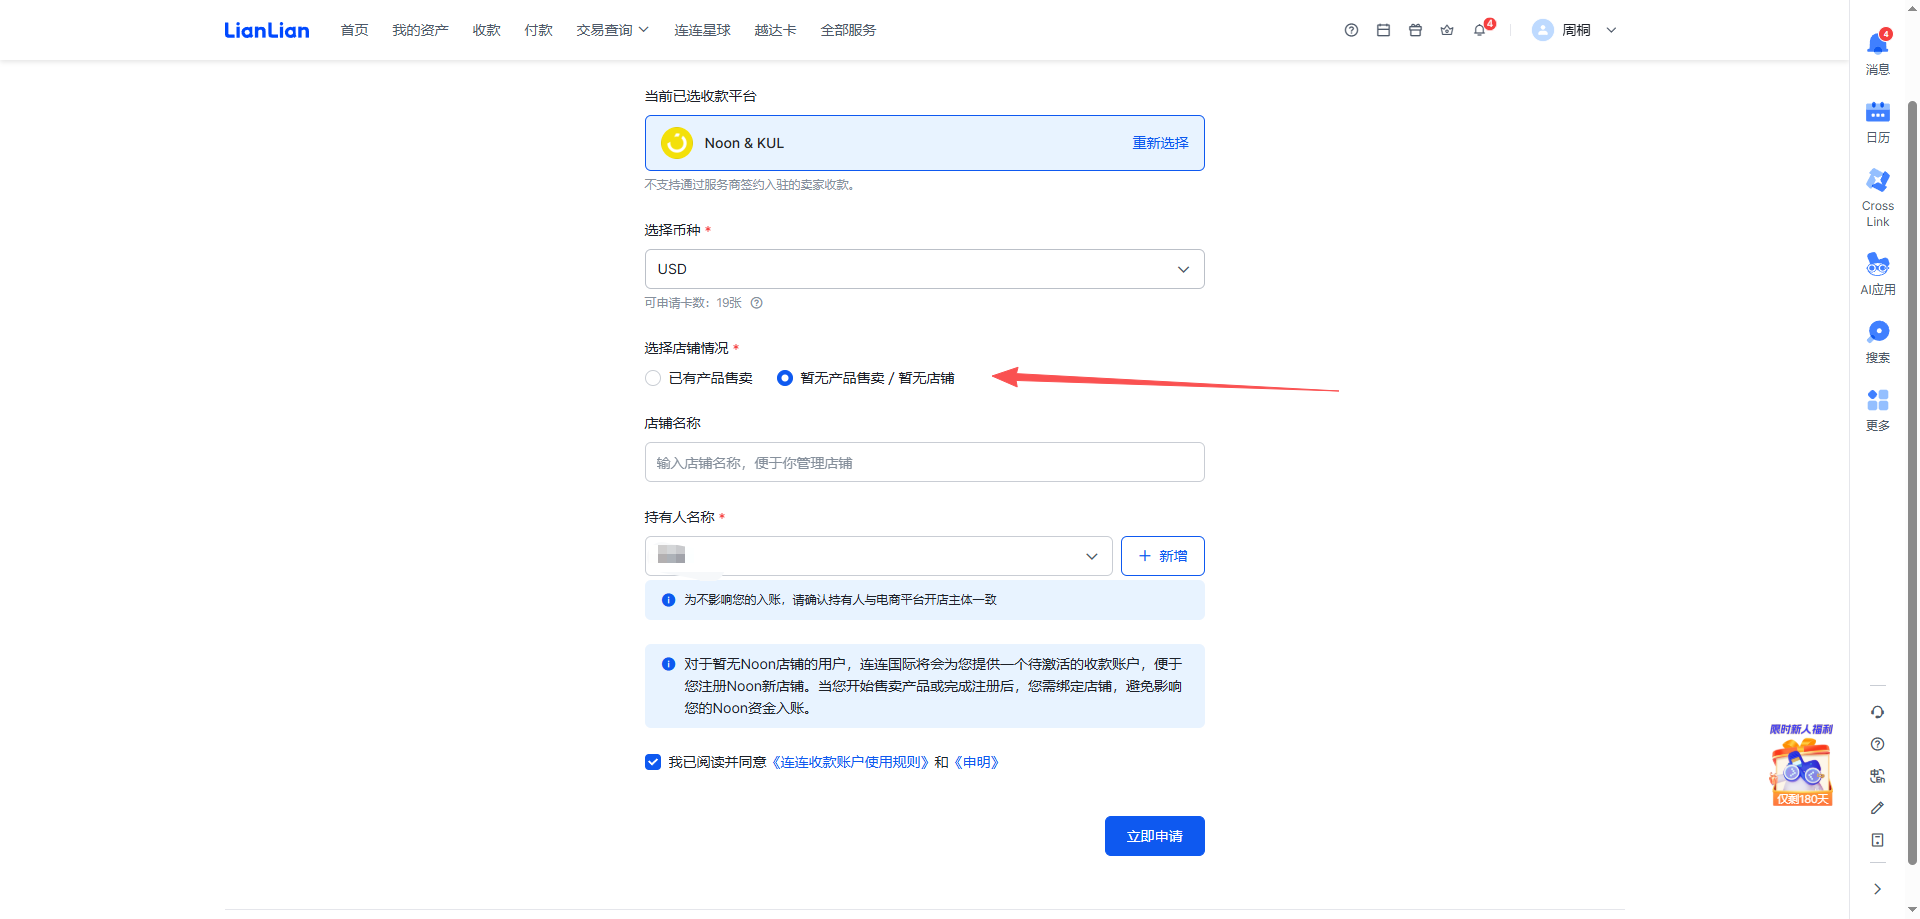Open 付款 in navigation
The image size is (1920, 919).
point(539,30)
